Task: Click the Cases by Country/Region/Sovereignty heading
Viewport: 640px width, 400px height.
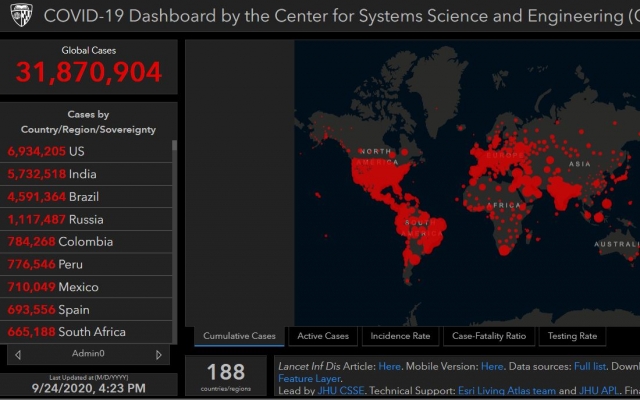Action: pos(88,122)
